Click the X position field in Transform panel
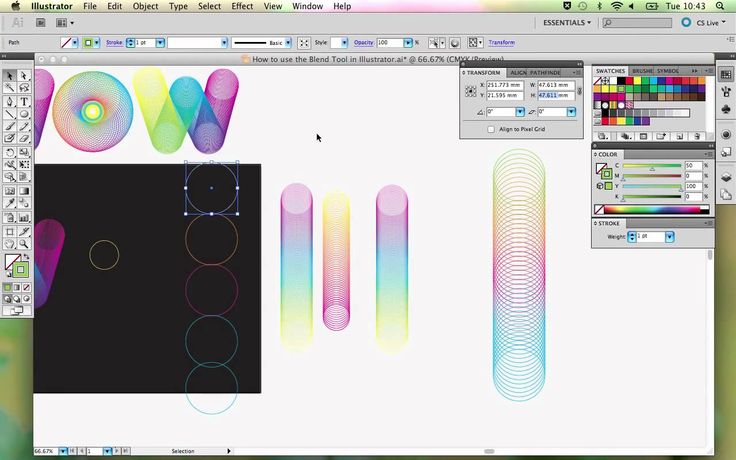736x460 pixels. 503,86
